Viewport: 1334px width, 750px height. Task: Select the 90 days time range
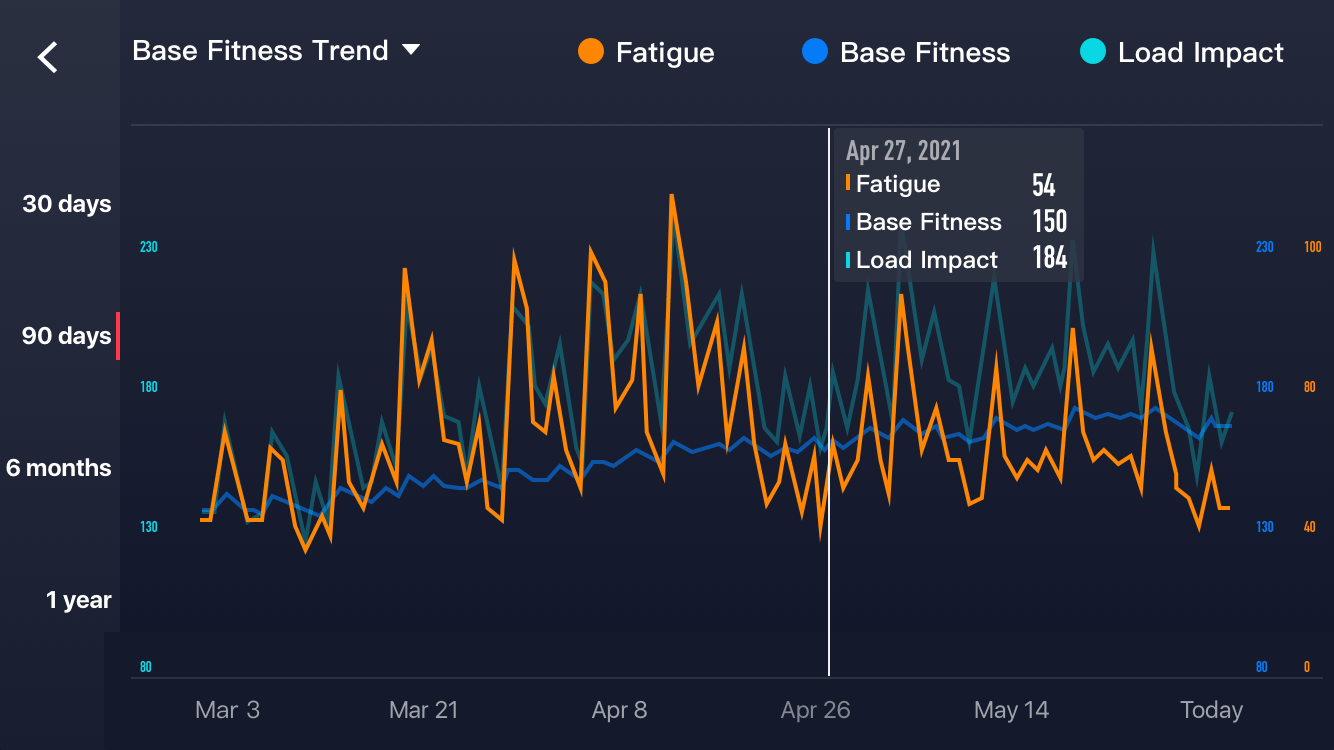[x=67, y=336]
